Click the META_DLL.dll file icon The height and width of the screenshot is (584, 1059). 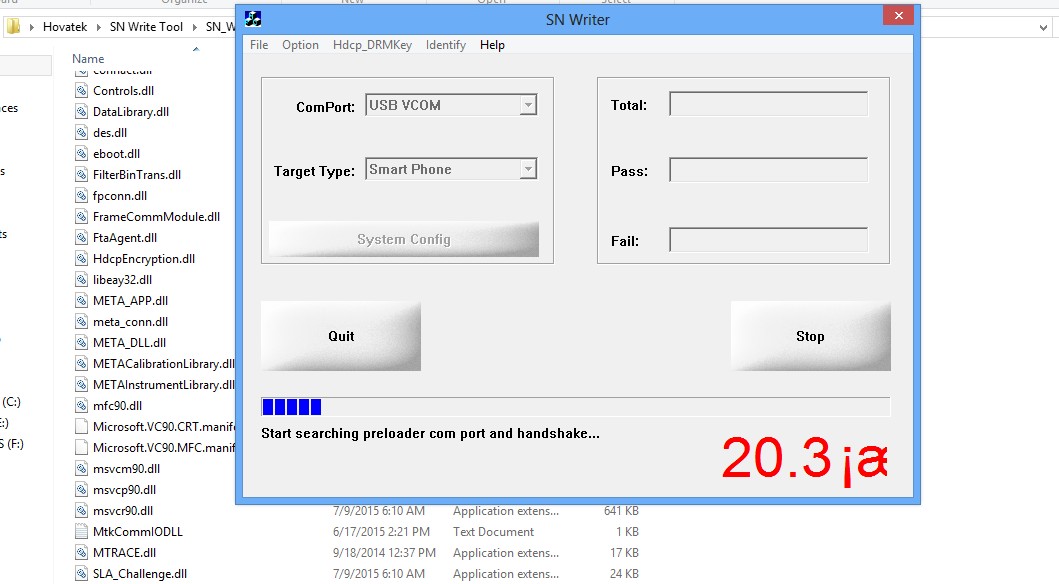(x=83, y=342)
